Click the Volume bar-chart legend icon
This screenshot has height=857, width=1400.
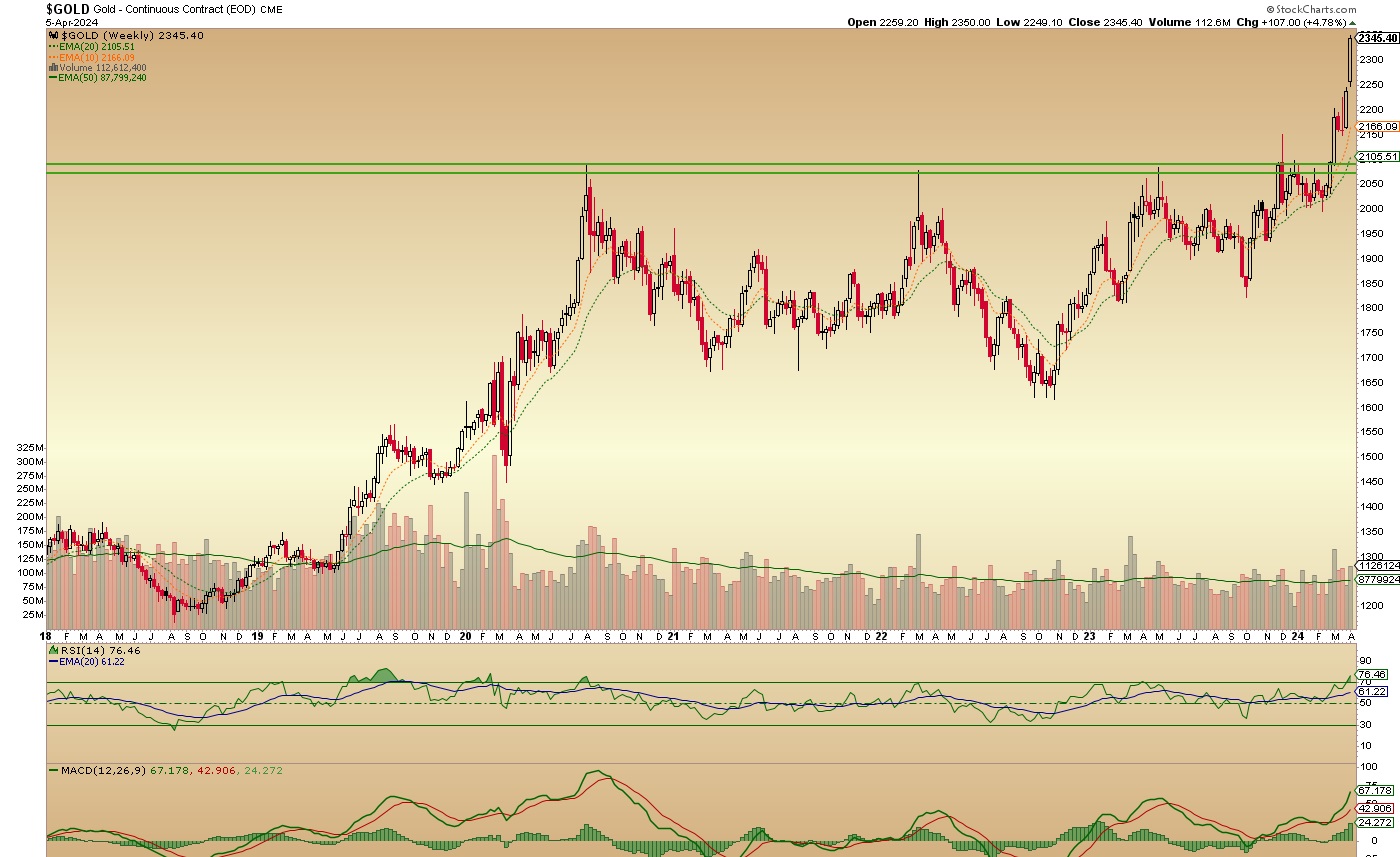click(x=53, y=67)
